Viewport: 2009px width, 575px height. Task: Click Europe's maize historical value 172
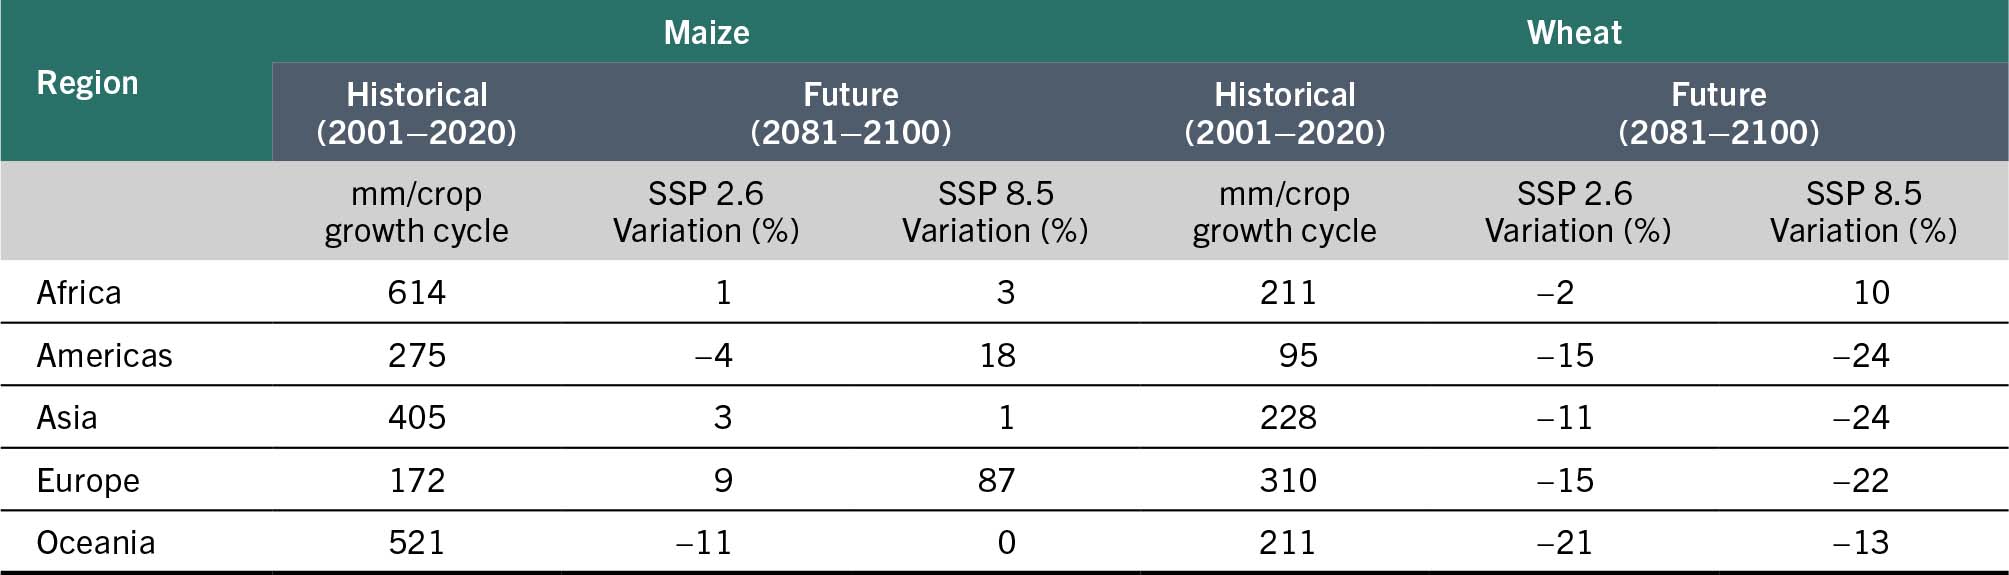pyautogui.click(x=417, y=481)
